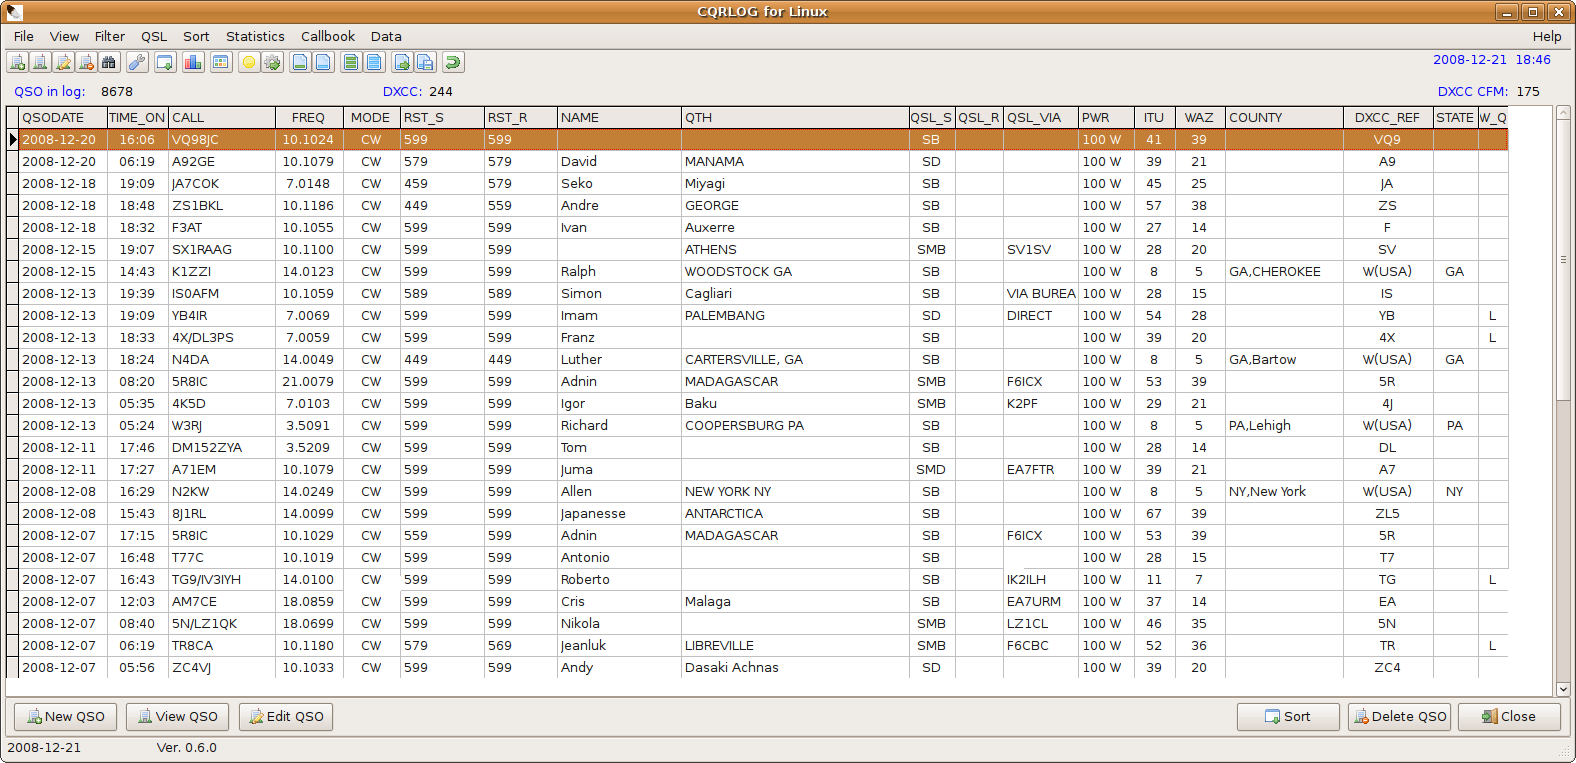Click the CALL column header
Screen dimensions: 1576x763
[222, 117]
